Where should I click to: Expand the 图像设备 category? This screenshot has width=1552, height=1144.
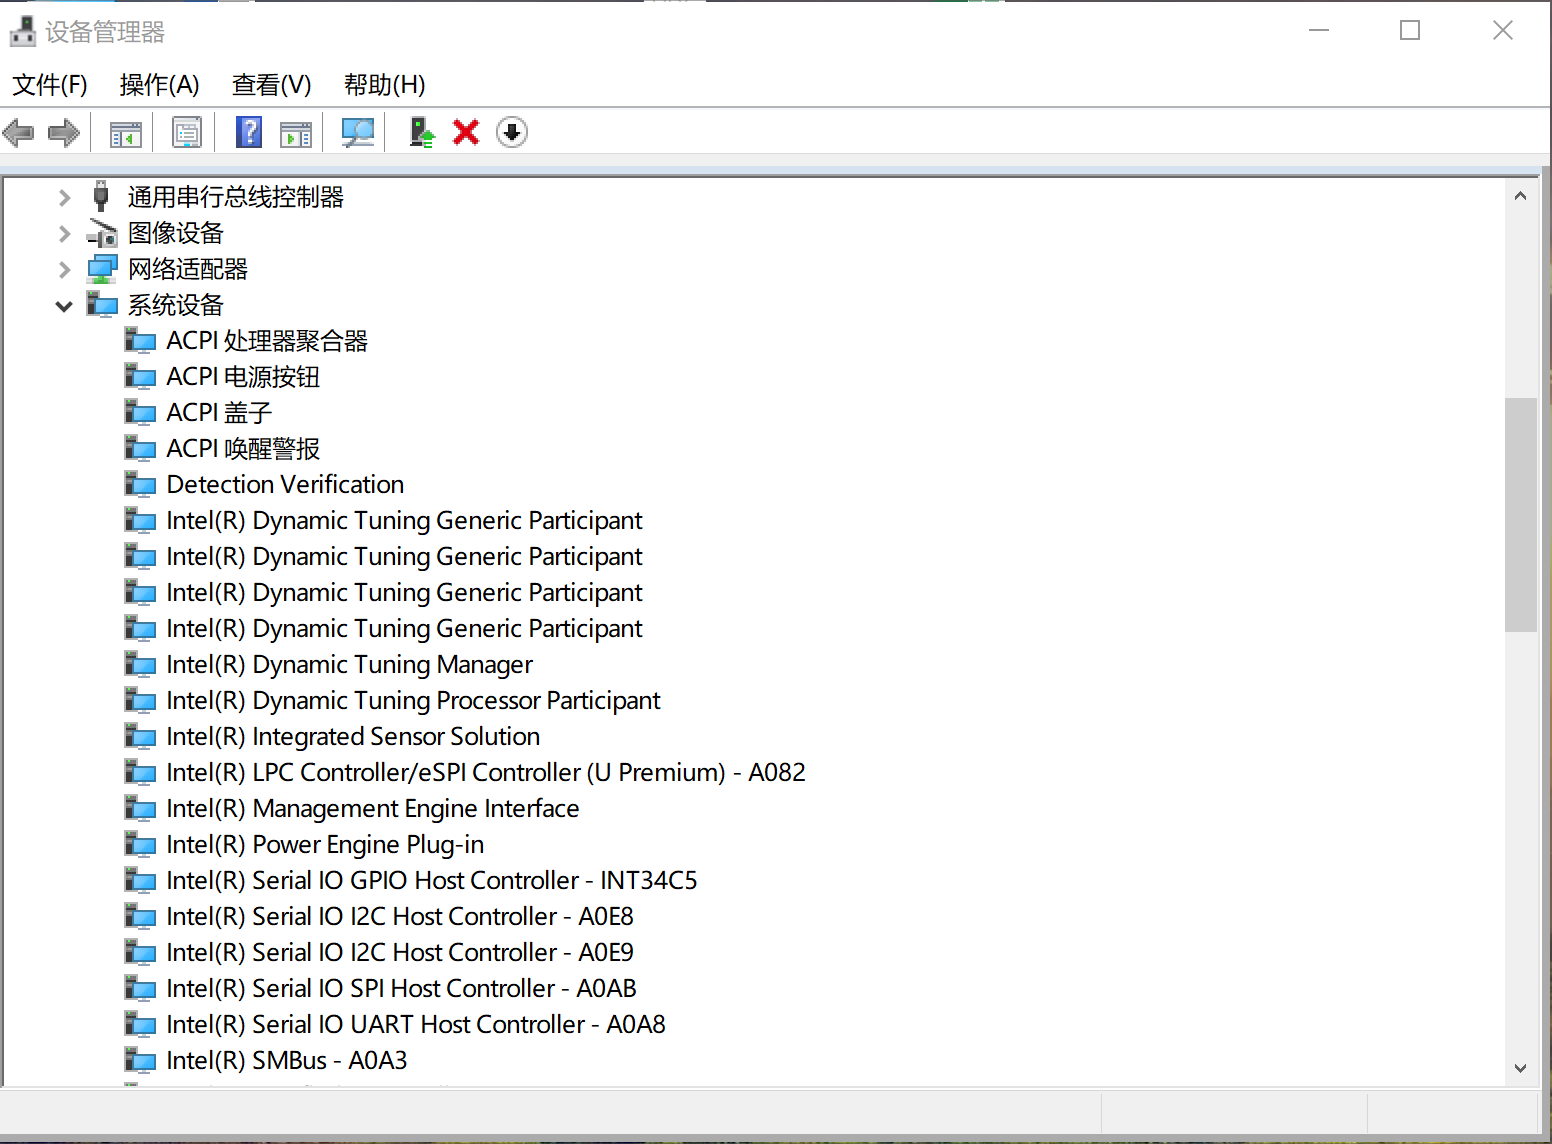64,233
